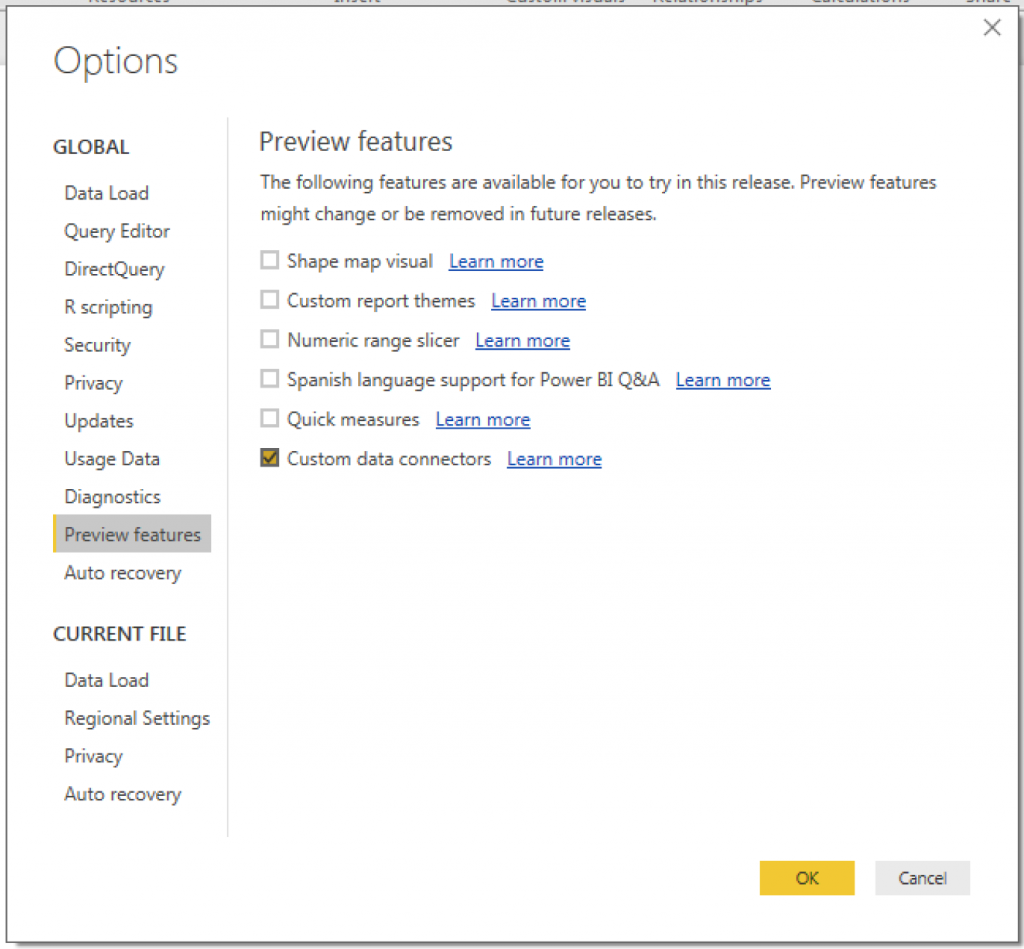Select Data Load under CURRENT FILE
The height and width of the screenshot is (949, 1024).
(x=106, y=681)
